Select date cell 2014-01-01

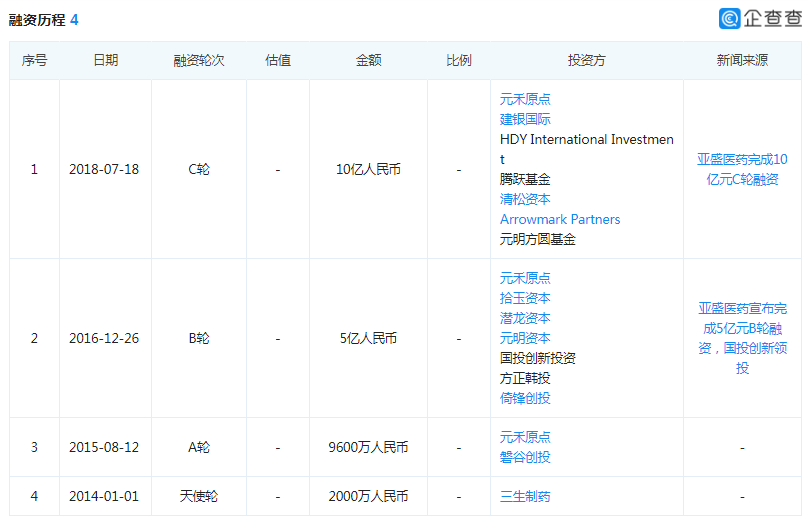(104, 497)
